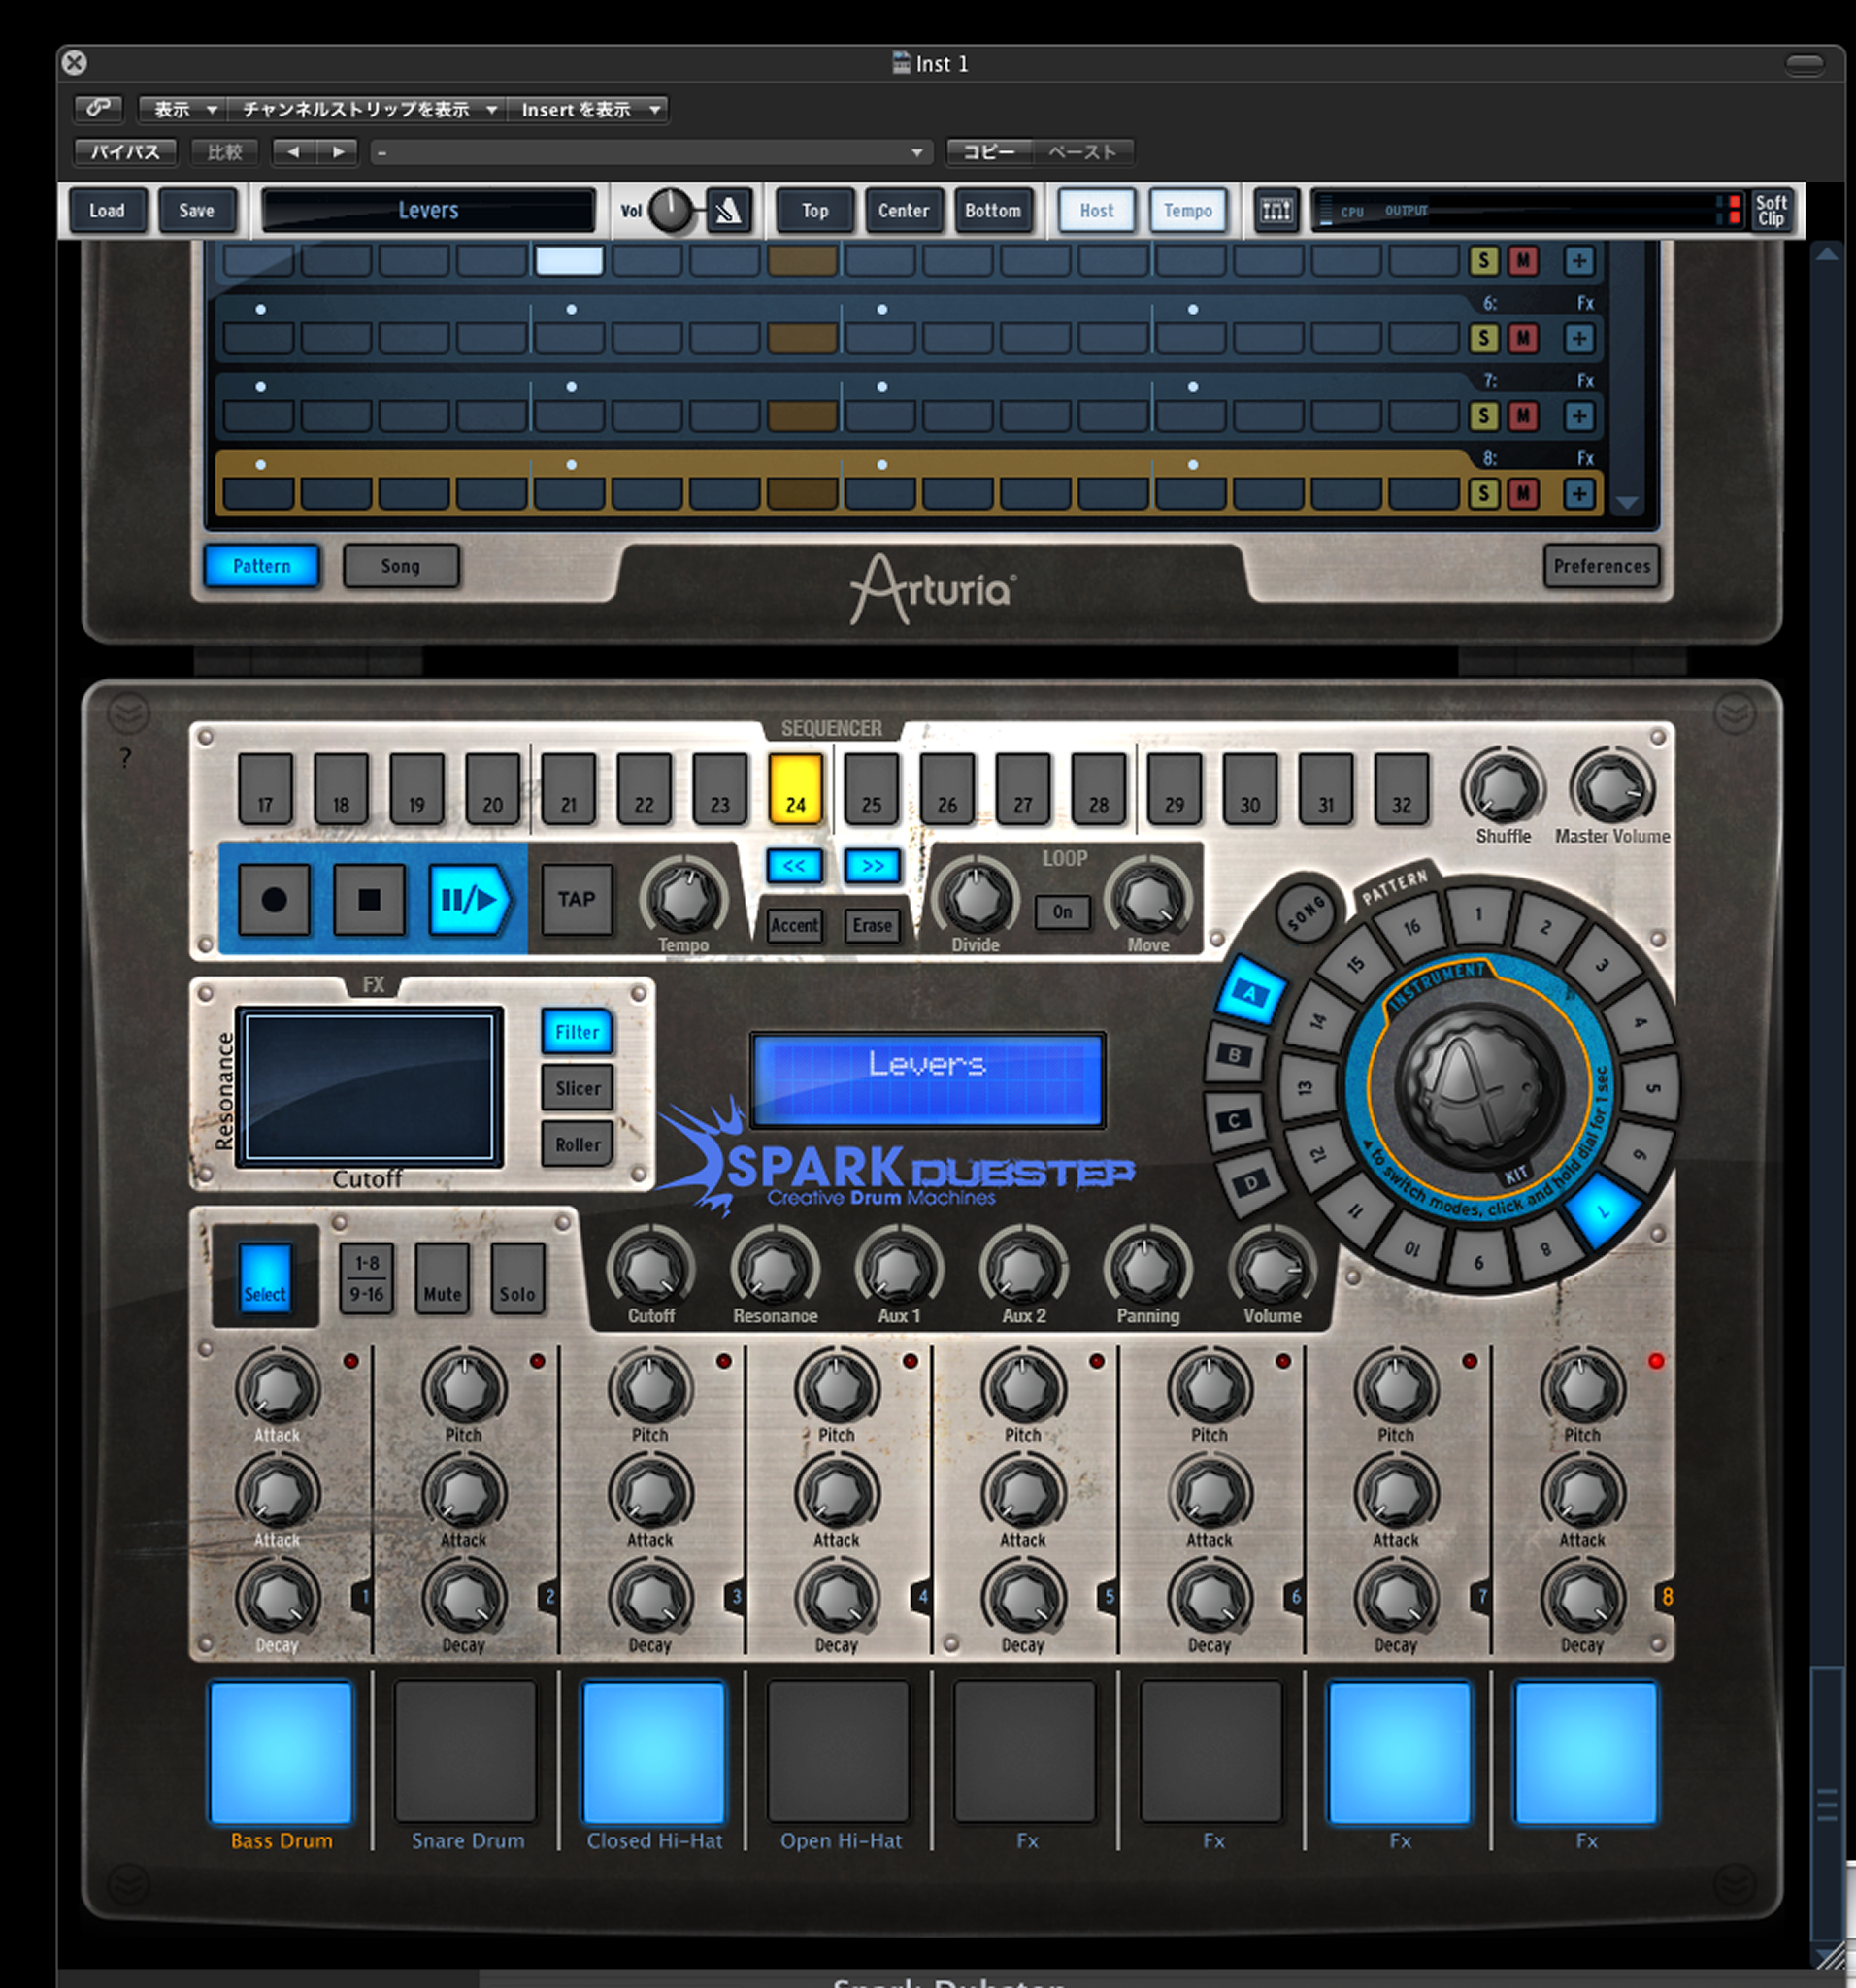This screenshot has width=1856, height=1988.
Task: Open the 表示 dropdown menu
Action: 183,109
